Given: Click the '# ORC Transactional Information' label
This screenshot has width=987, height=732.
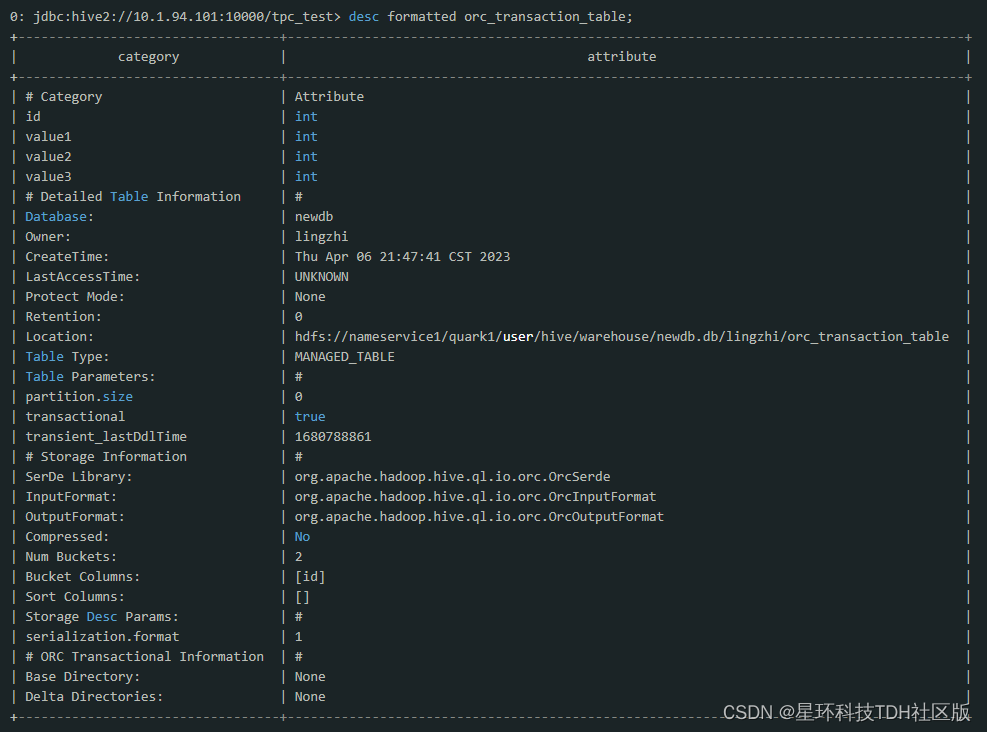Looking at the screenshot, I should [x=144, y=657].
